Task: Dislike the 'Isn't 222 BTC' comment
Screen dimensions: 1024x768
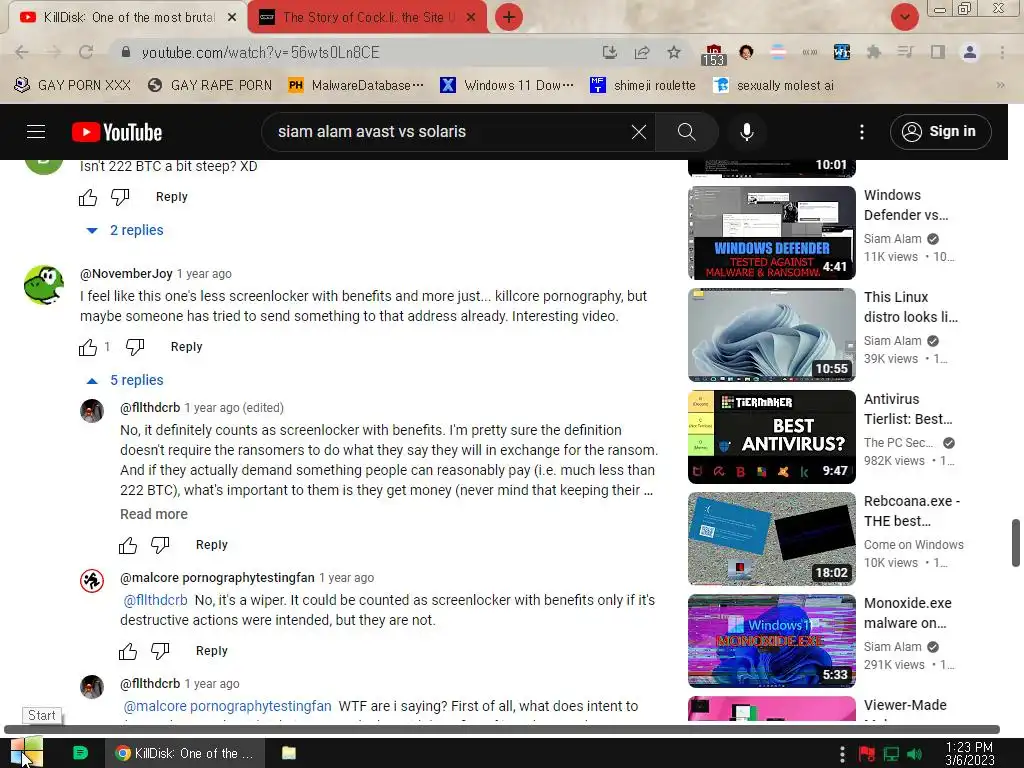Action: click(120, 197)
